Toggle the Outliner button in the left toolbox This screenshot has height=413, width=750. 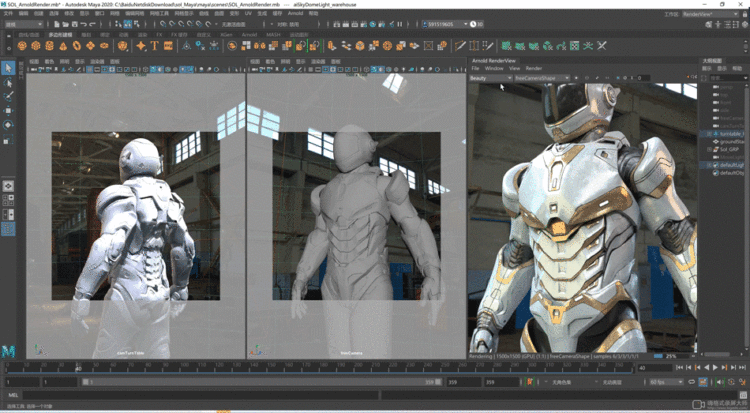pos(8,229)
